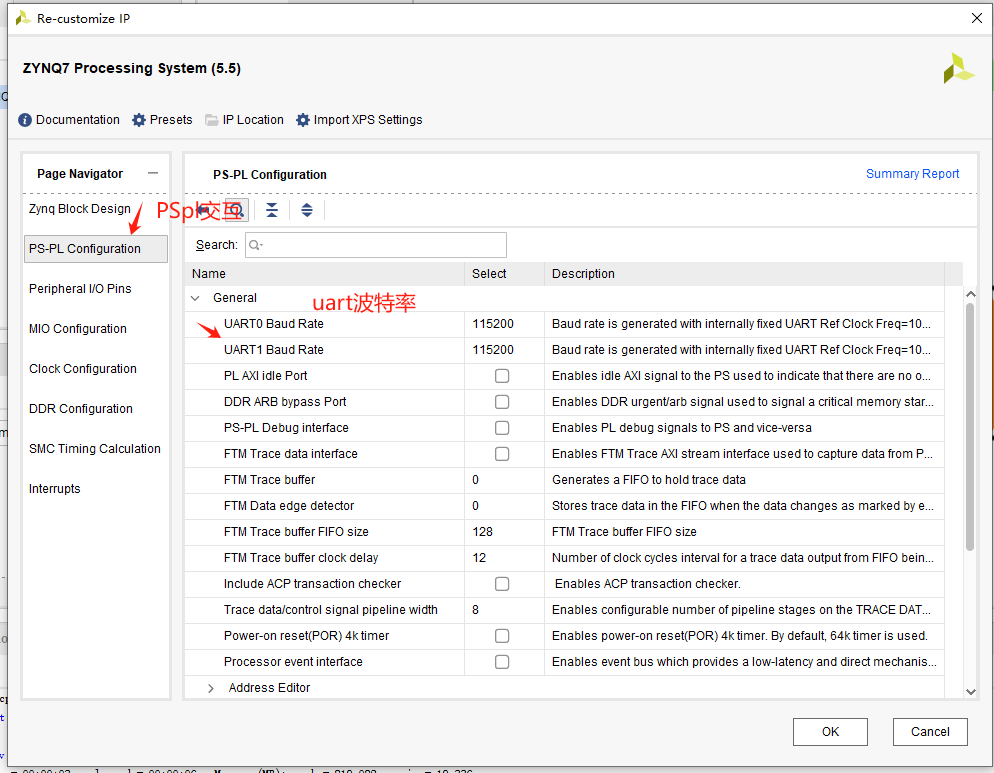The width and height of the screenshot is (994, 773).
Task: Collapse the Page Navigator with the minus icon
Action: [x=153, y=173]
